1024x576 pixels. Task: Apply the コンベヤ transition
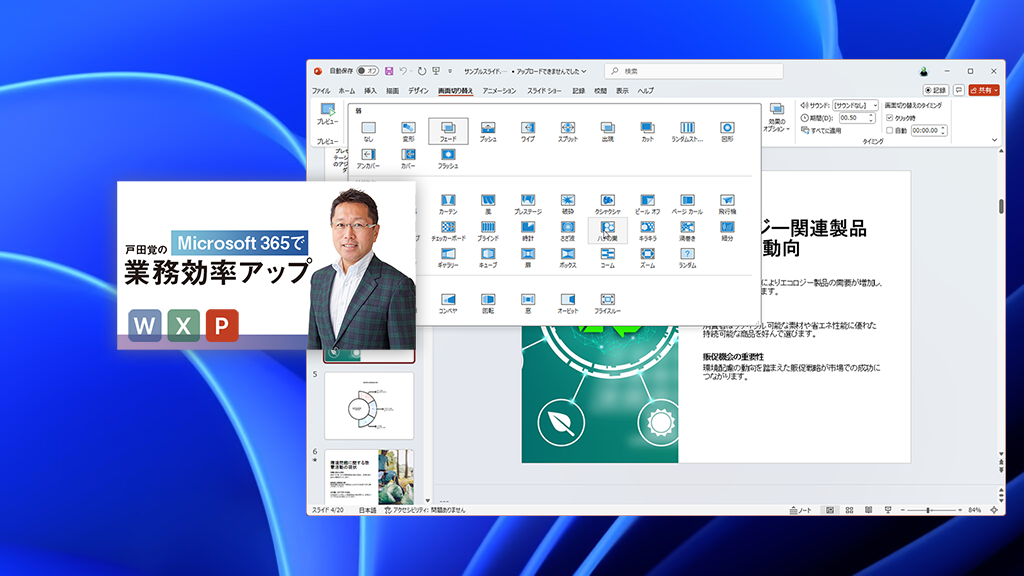pyautogui.click(x=448, y=303)
